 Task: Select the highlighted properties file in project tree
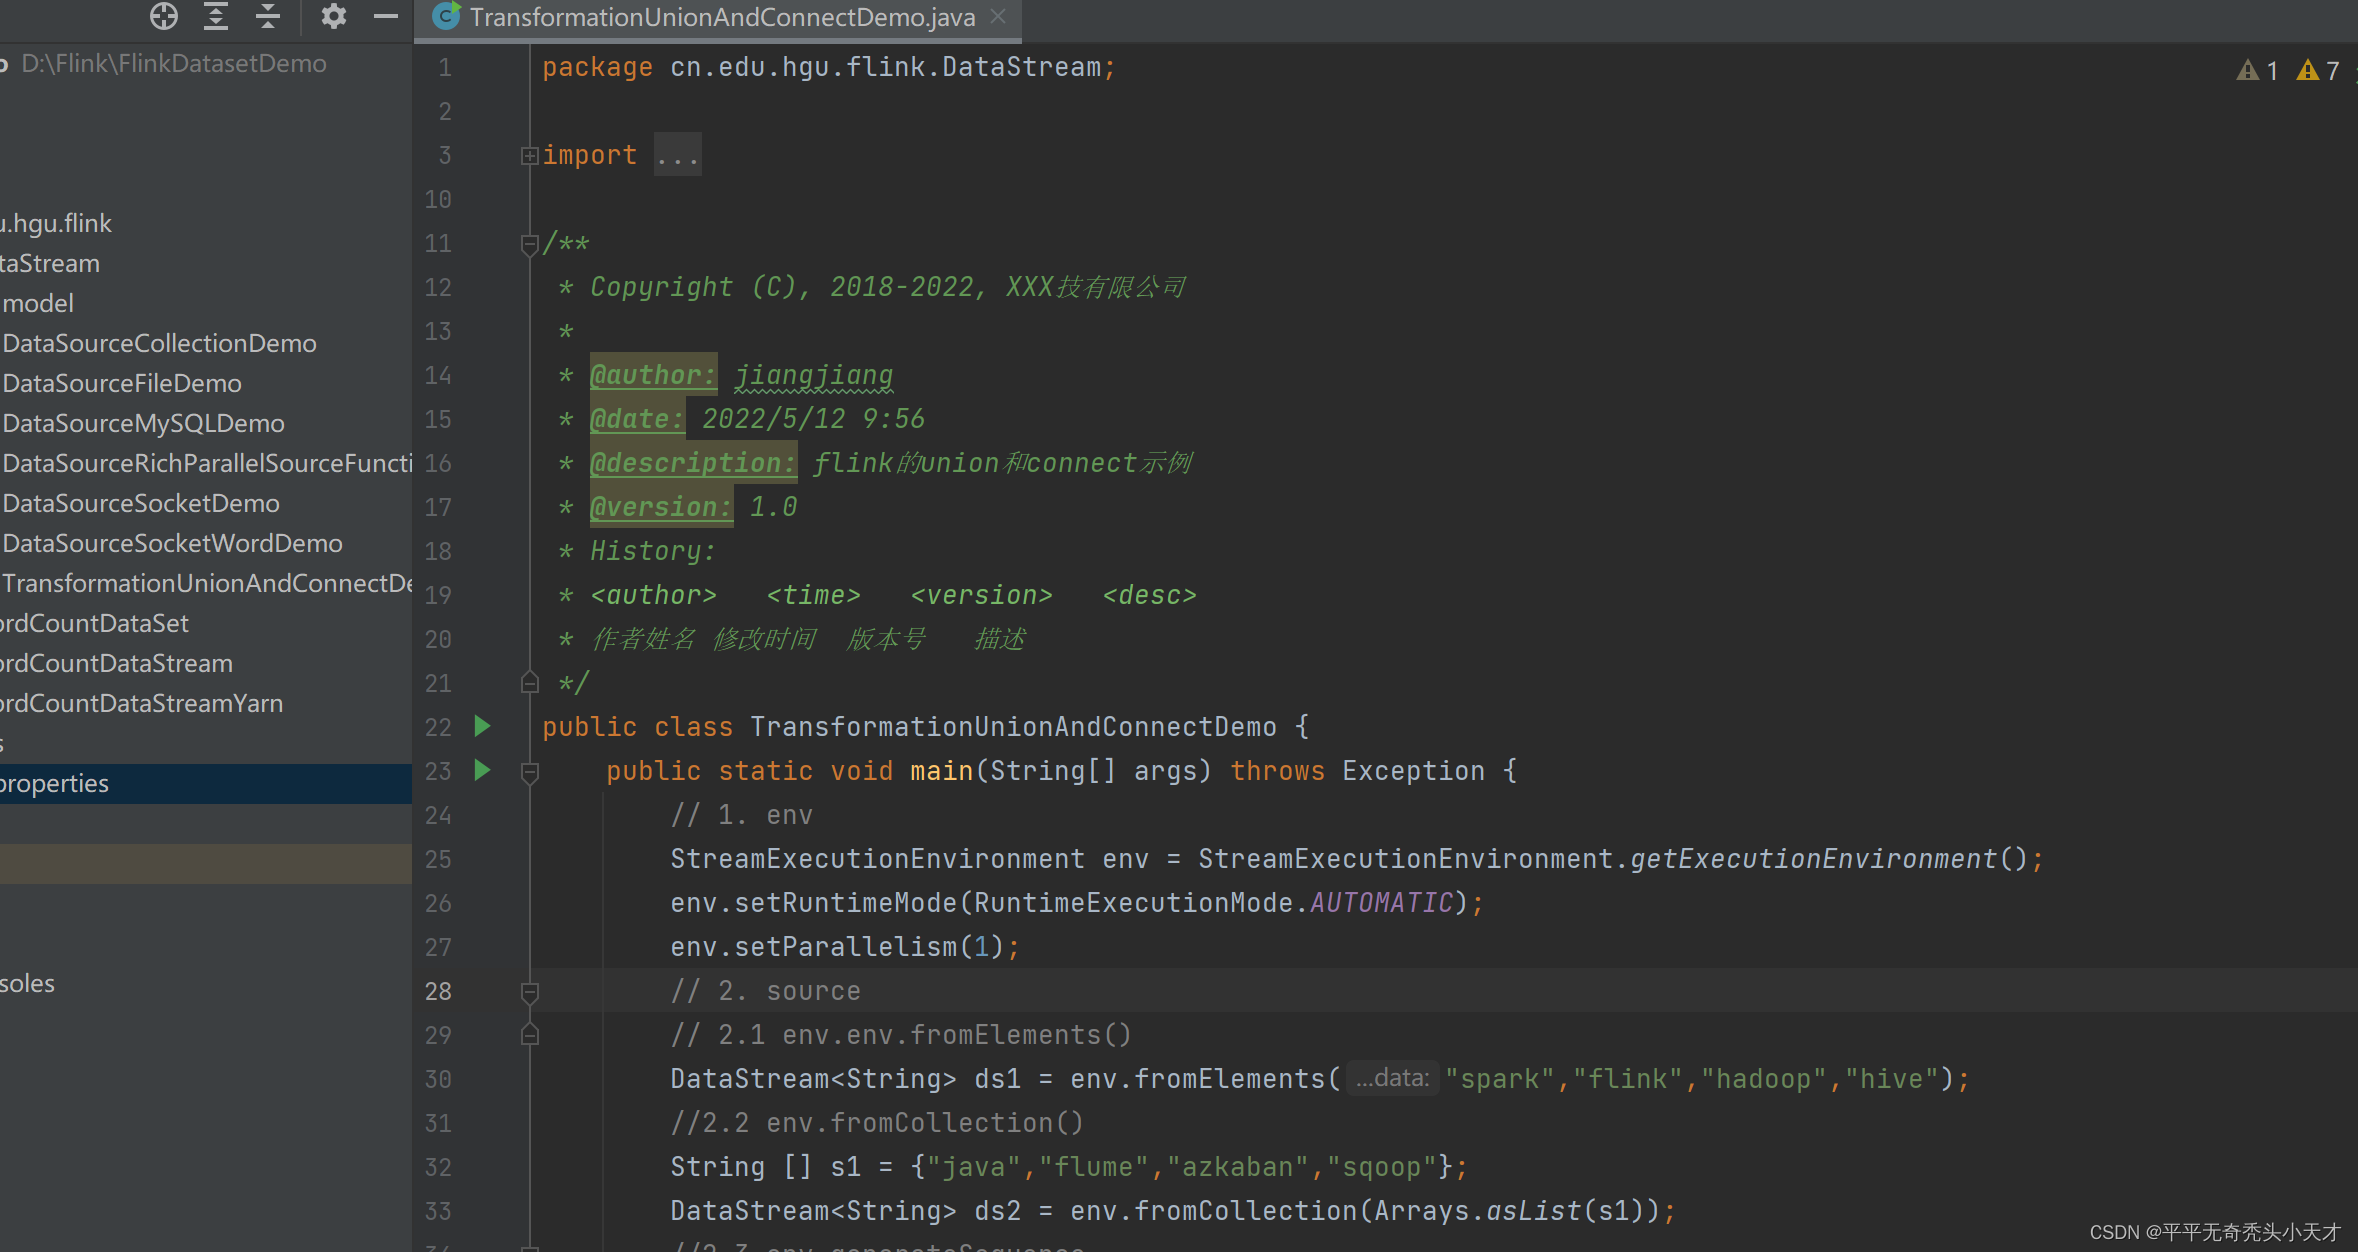coord(56,783)
